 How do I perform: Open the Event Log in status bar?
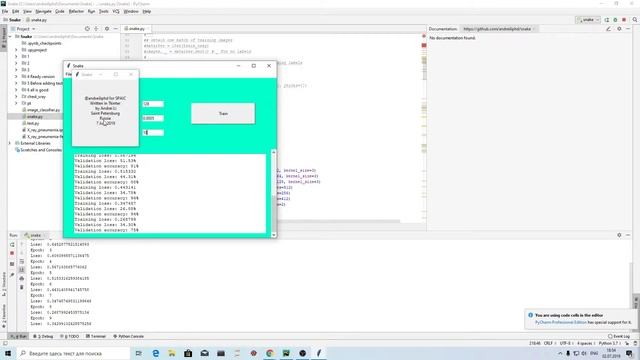(x=619, y=336)
